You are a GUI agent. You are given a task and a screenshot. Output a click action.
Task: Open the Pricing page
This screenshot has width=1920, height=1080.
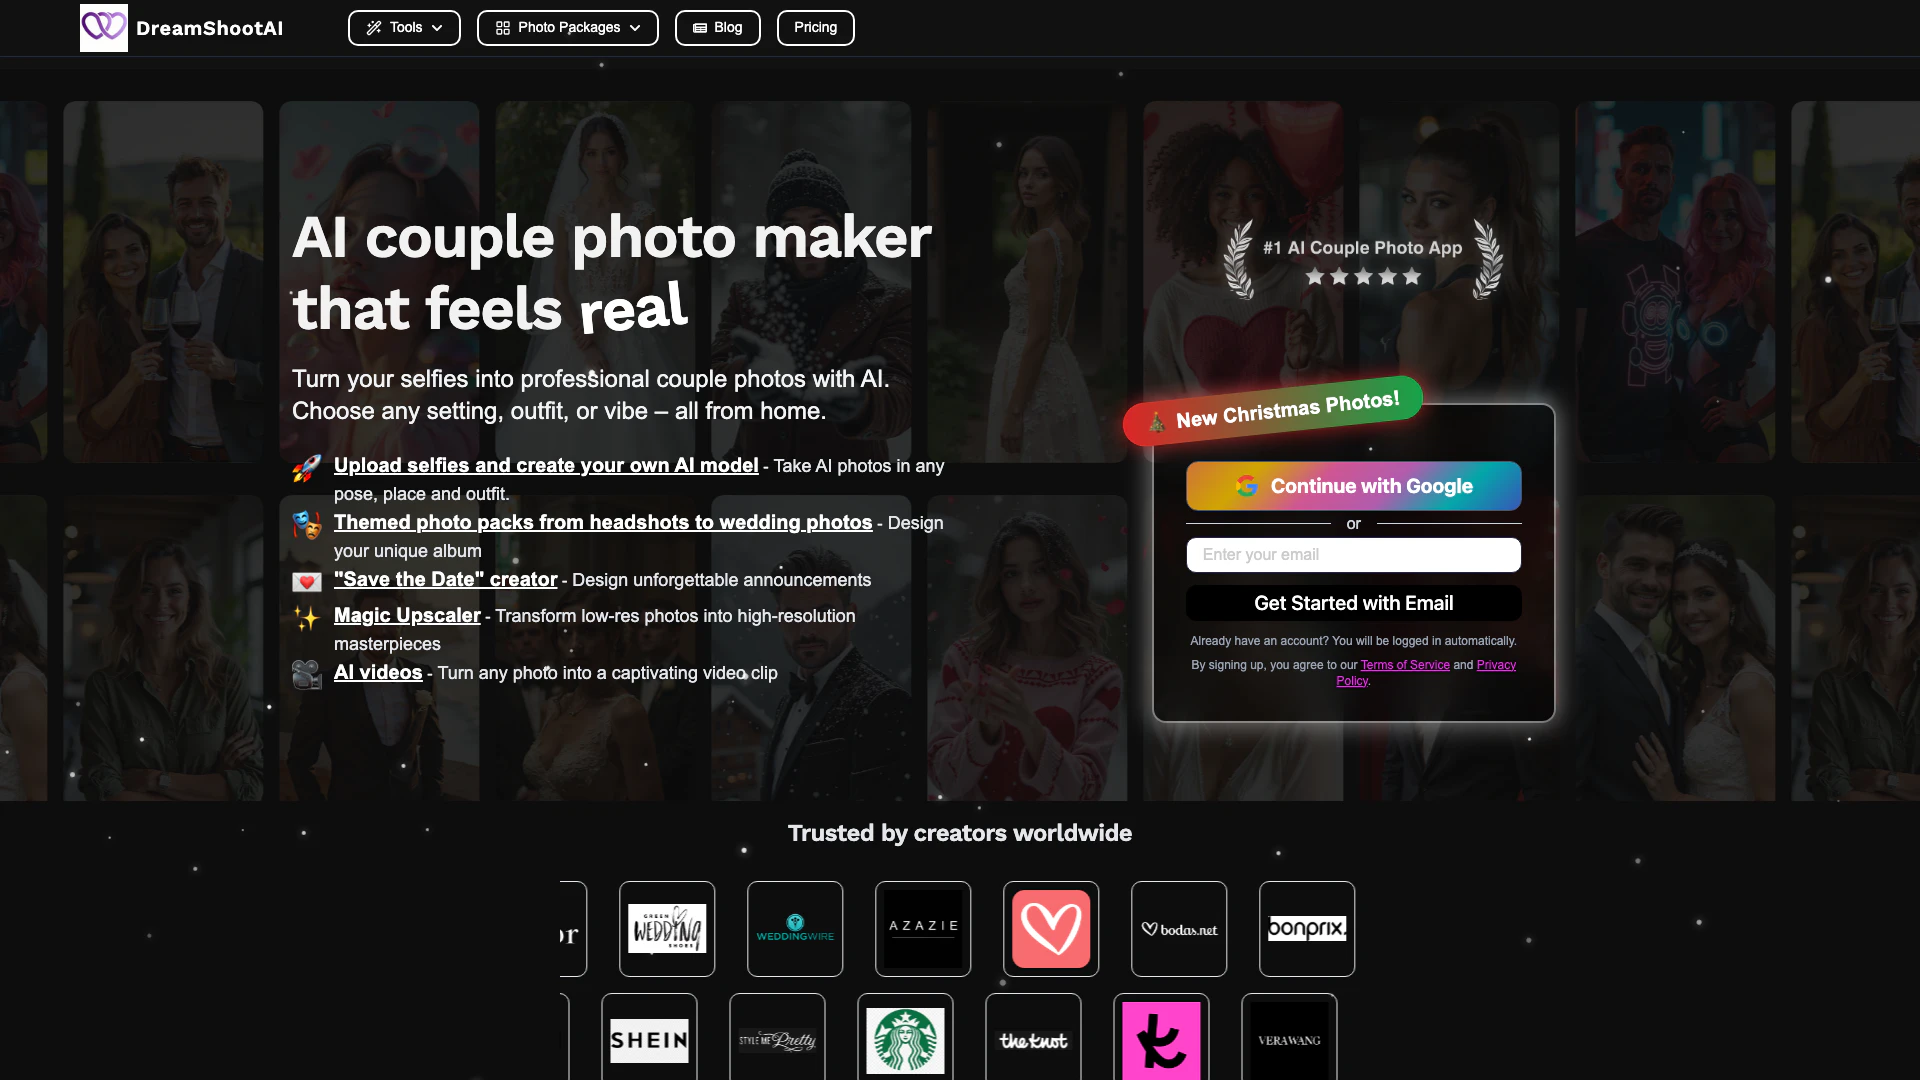click(x=815, y=28)
